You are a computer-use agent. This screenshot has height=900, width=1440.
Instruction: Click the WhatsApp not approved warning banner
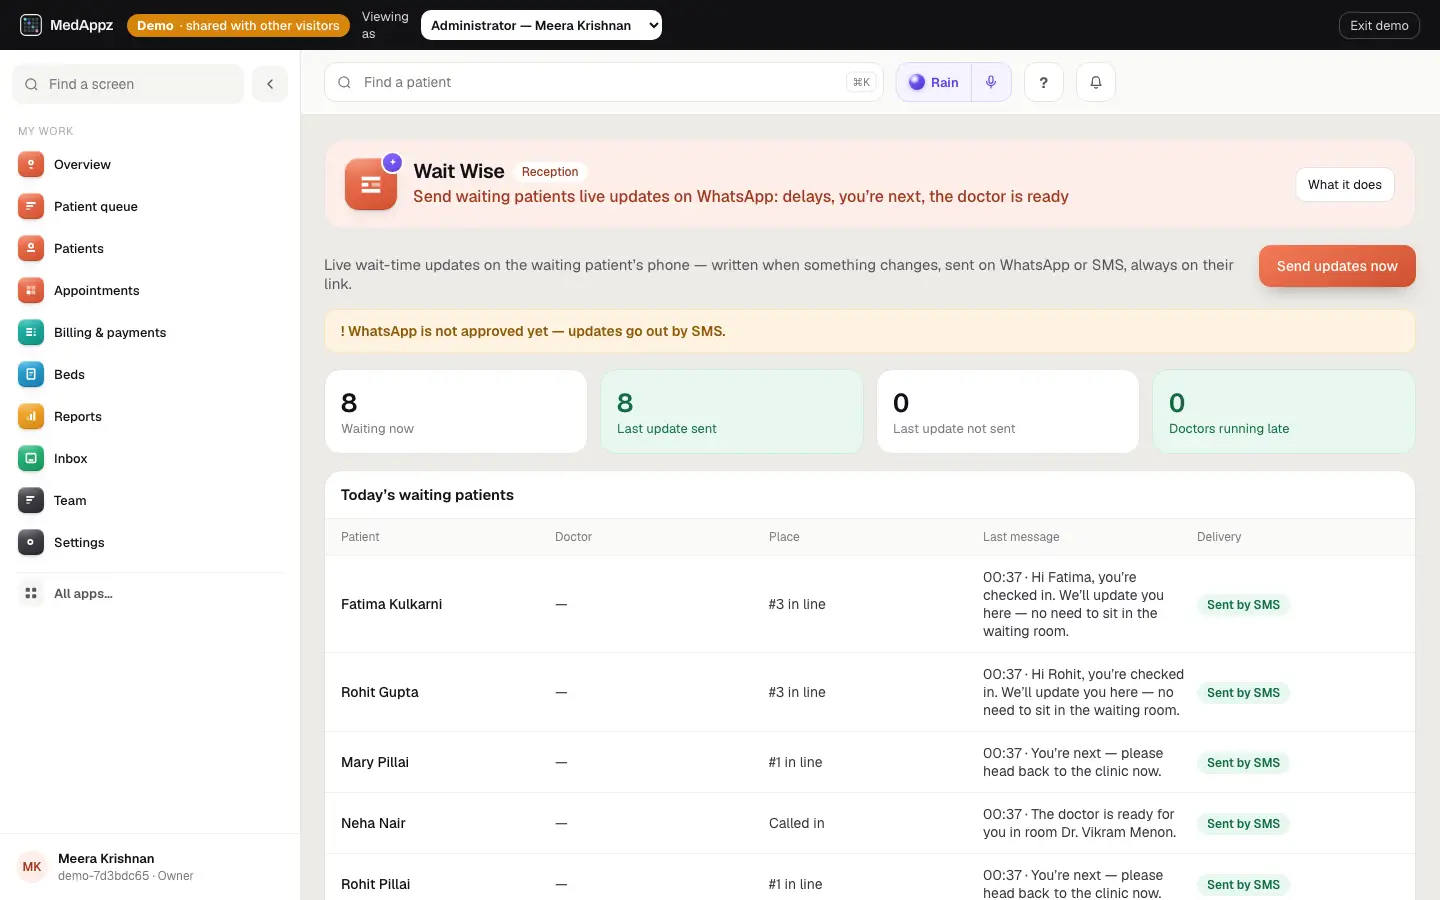click(x=870, y=331)
